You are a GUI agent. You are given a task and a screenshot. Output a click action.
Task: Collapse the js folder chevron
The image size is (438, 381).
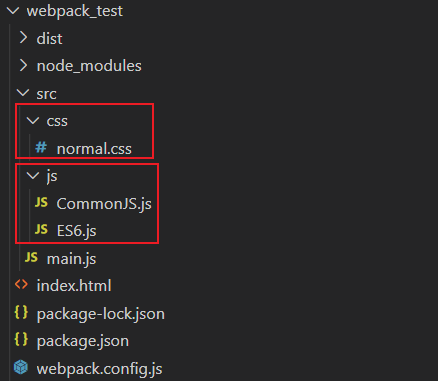click(x=33, y=175)
